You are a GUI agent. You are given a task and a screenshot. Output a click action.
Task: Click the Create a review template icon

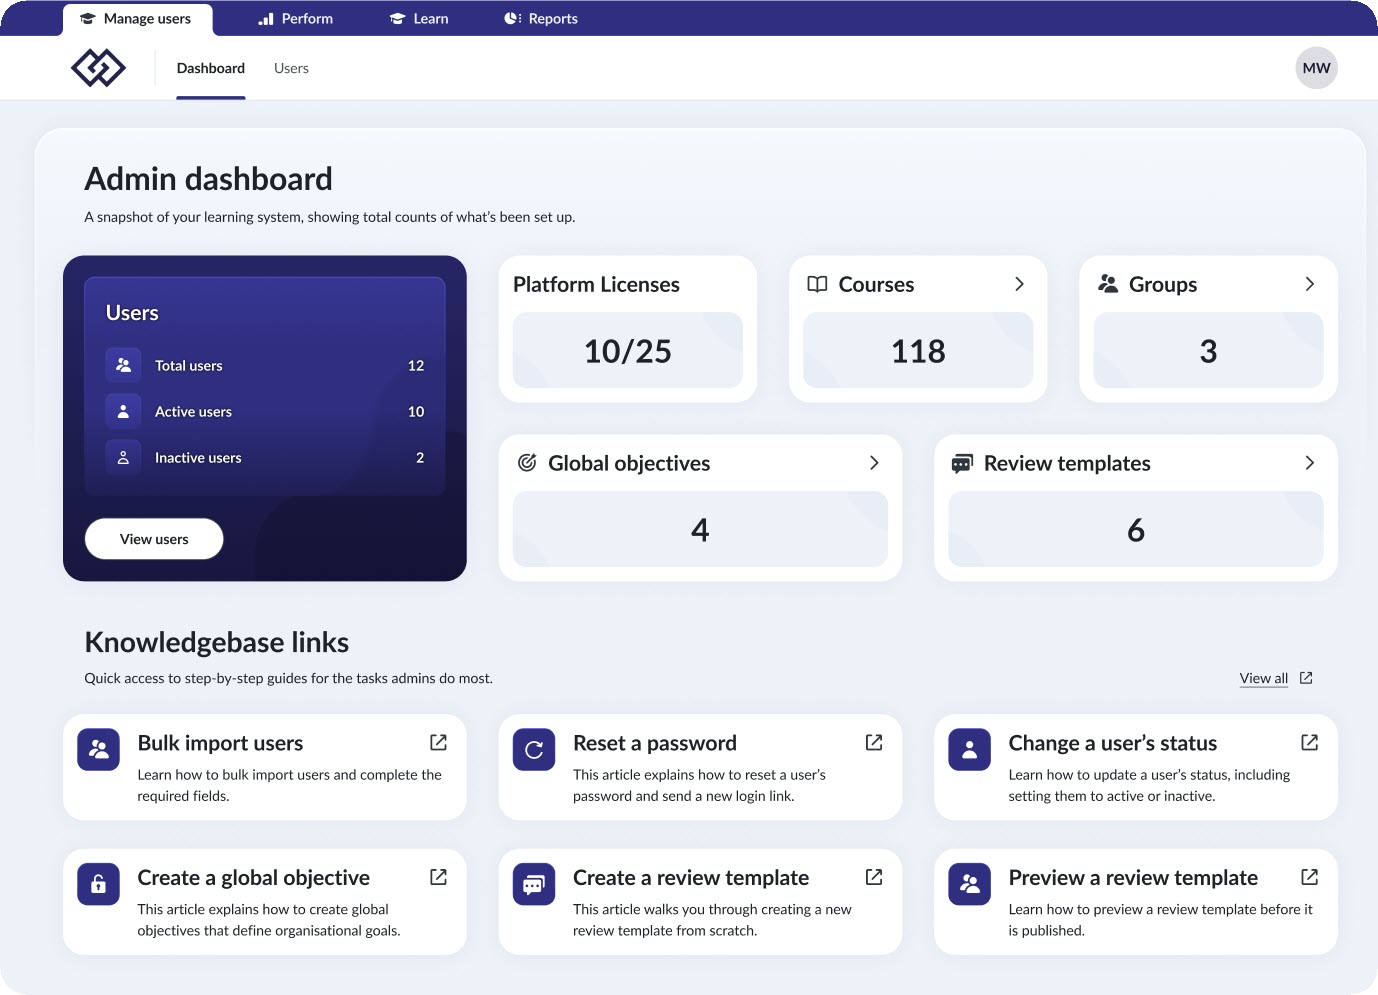click(x=534, y=884)
